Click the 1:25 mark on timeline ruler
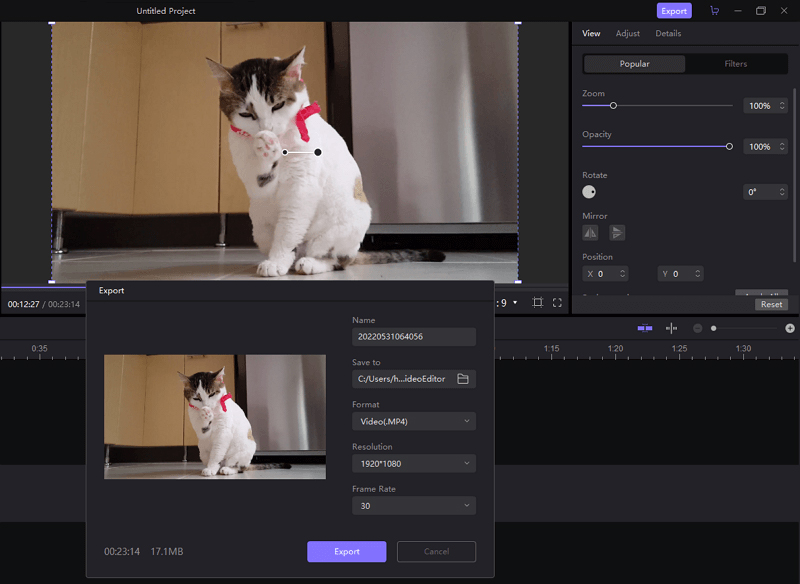The height and width of the screenshot is (584, 800). point(679,349)
